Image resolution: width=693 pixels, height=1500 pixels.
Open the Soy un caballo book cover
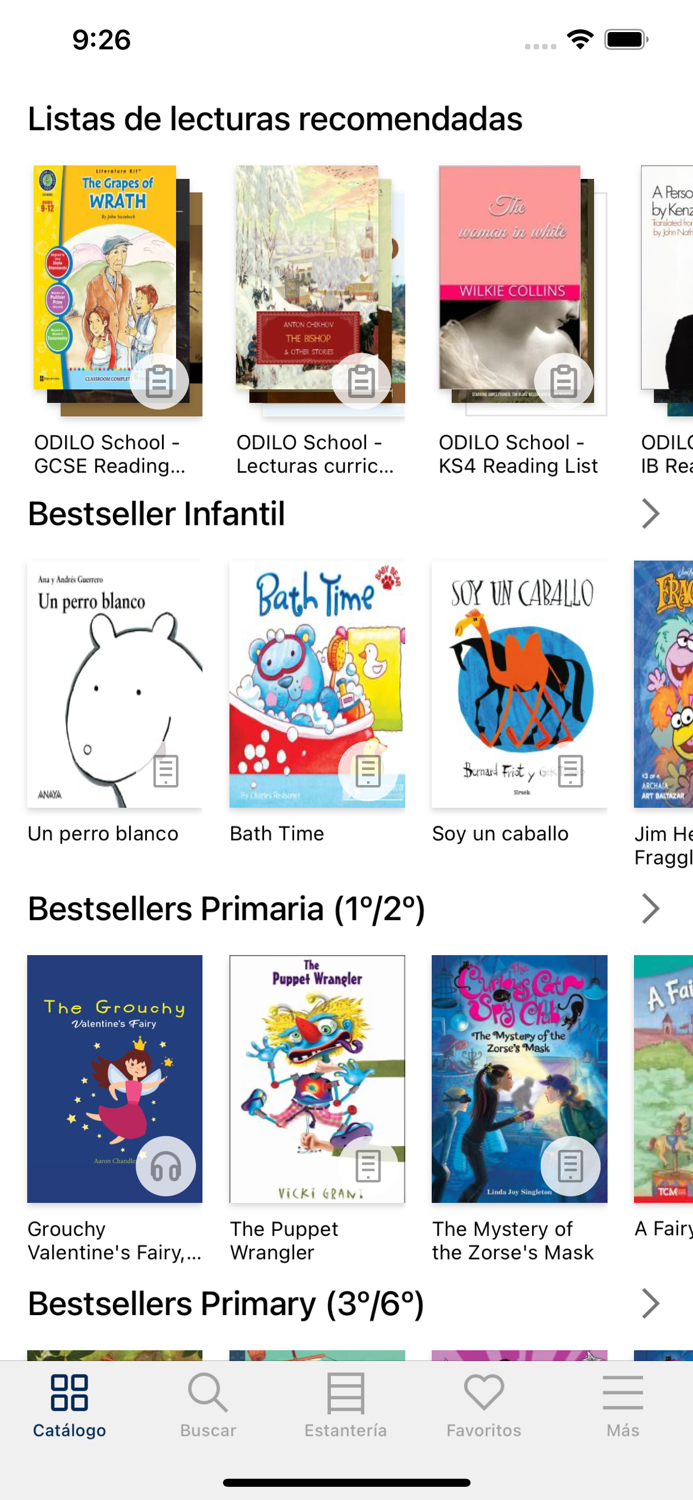click(x=519, y=684)
